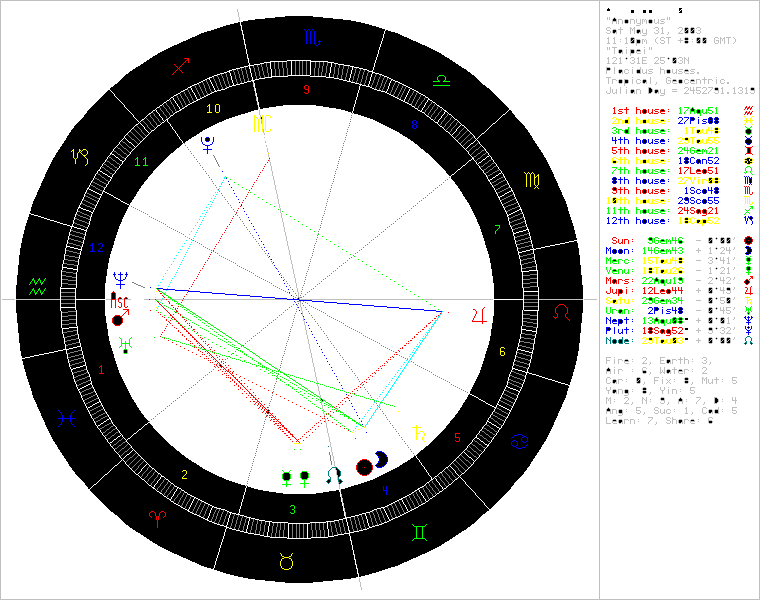The height and width of the screenshot is (600, 760).
Task: Select the Pluto glyph inside the chart
Action: tap(208, 145)
